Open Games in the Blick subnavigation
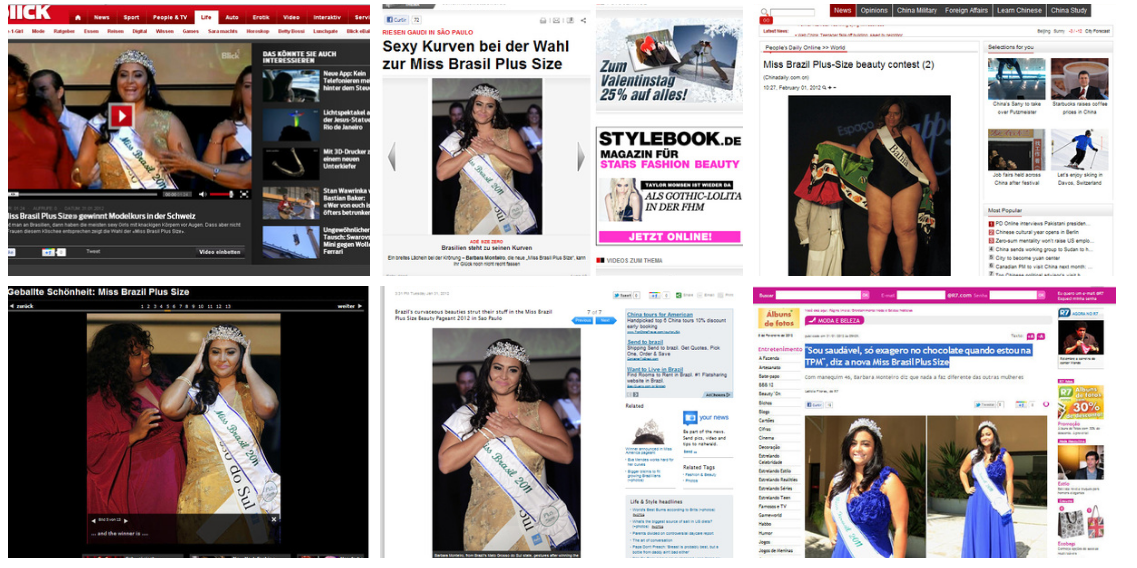 tap(191, 32)
